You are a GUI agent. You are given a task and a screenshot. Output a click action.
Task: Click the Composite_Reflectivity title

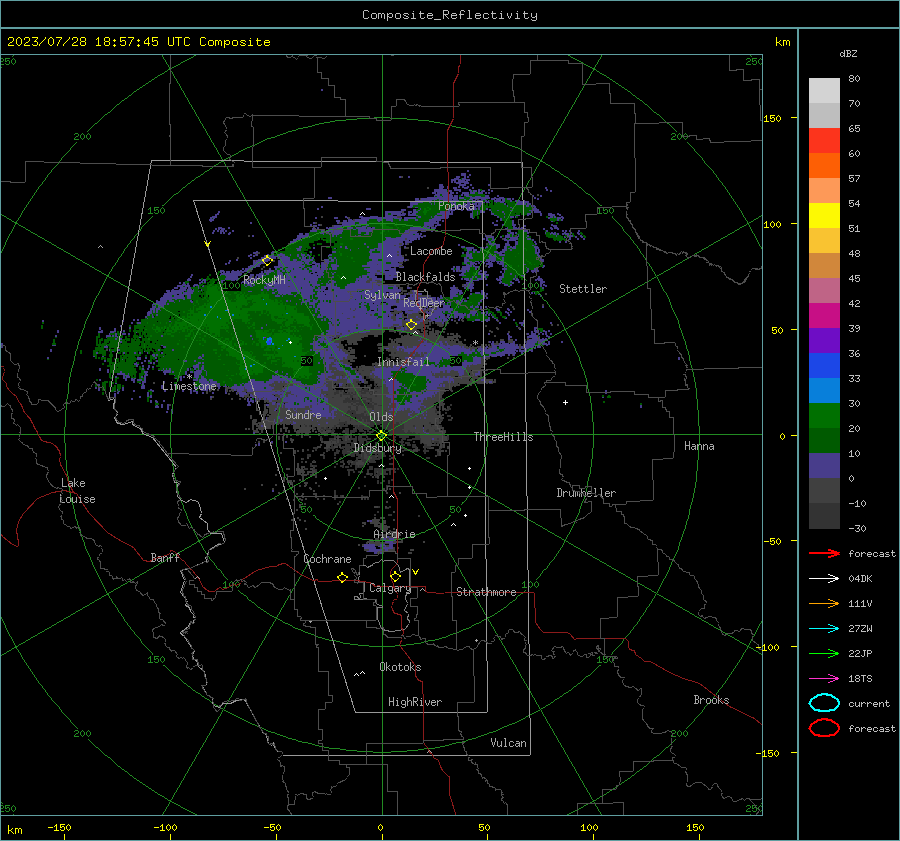point(450,15)
